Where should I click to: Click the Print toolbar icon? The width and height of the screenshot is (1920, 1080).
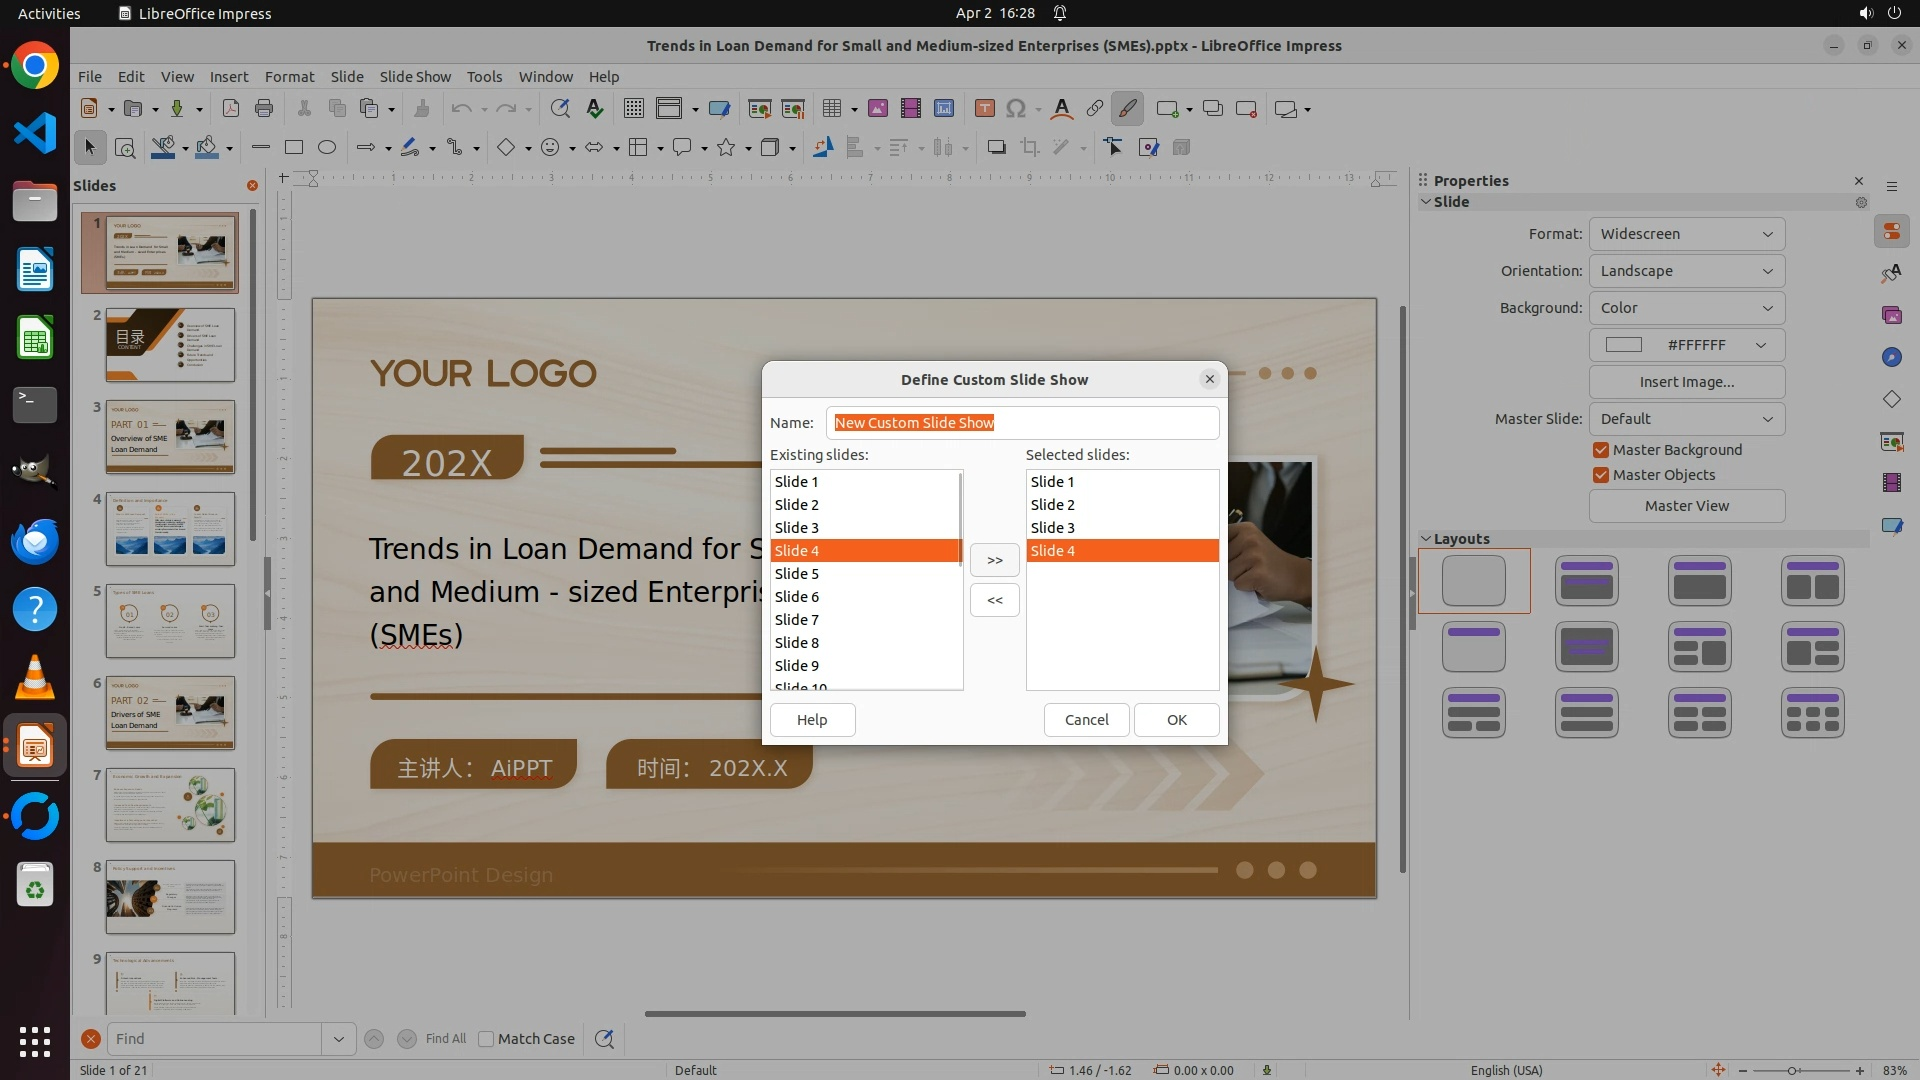(x=264, y=109)
